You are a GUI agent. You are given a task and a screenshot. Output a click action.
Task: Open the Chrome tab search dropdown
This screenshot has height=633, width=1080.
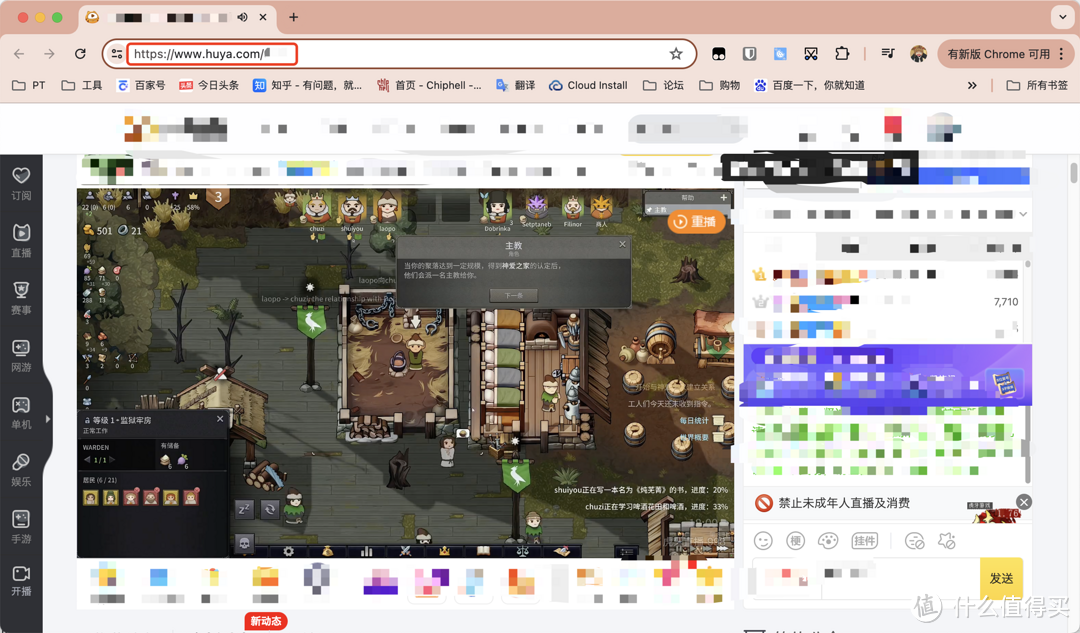point(1062,17)
